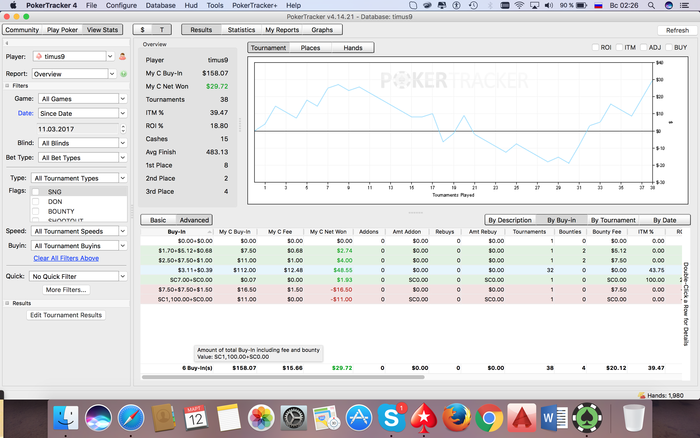Open the Configure menu
The height and width of the screenshot is (438, 700).
tap(121, 5)
